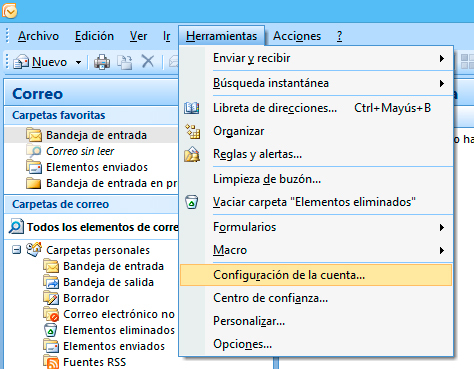This screenshot has height=369, width=474.
Task: Click the Correo electrónico no deseado junk icon
Action: click(x=51, y=314)
